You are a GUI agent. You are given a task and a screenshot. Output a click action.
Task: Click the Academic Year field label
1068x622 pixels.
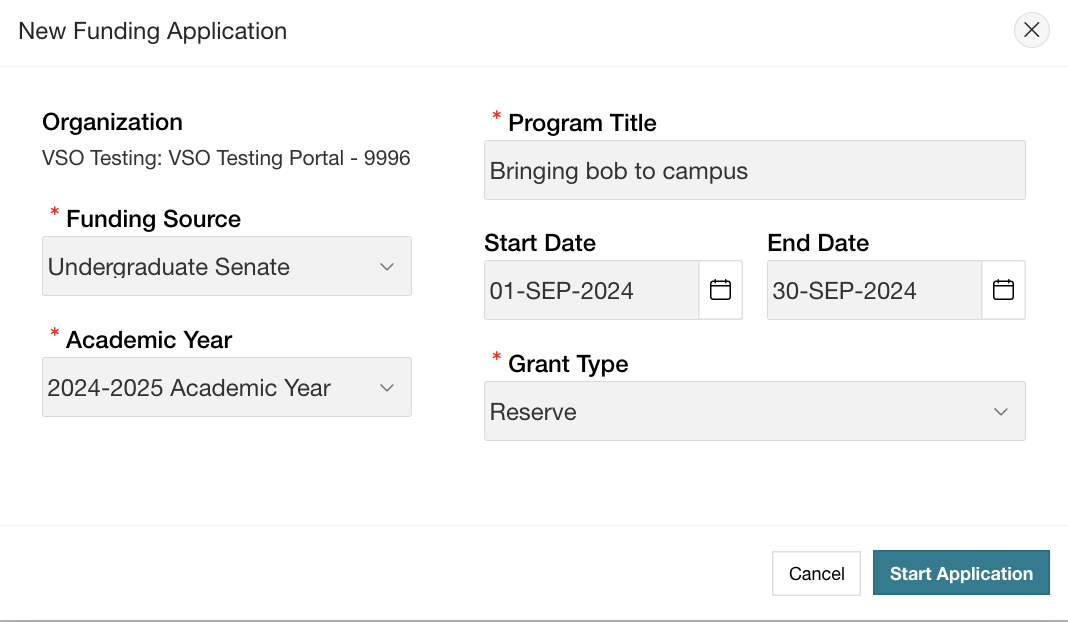point(148,339)
